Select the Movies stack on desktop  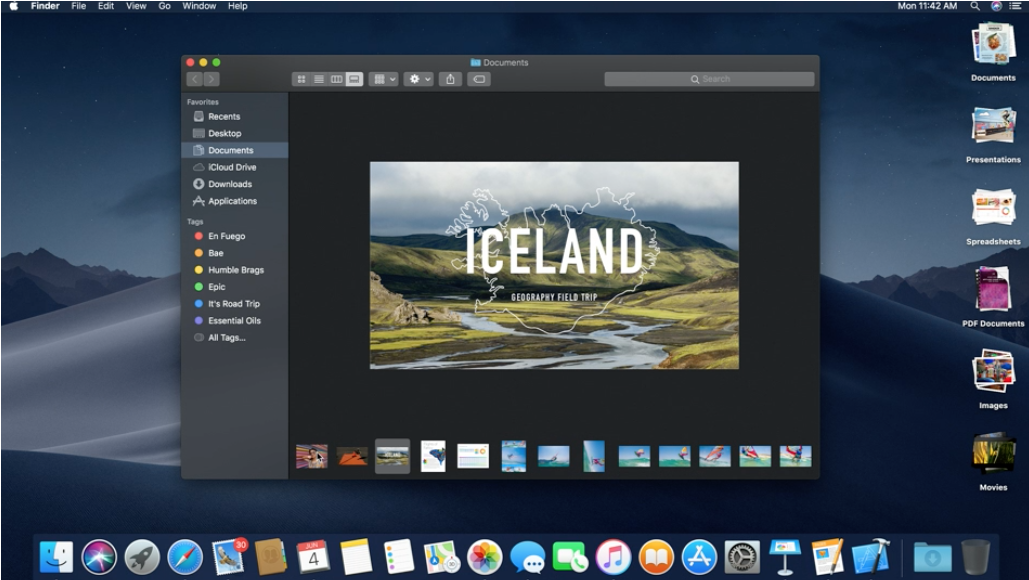(x=993, y=461)
